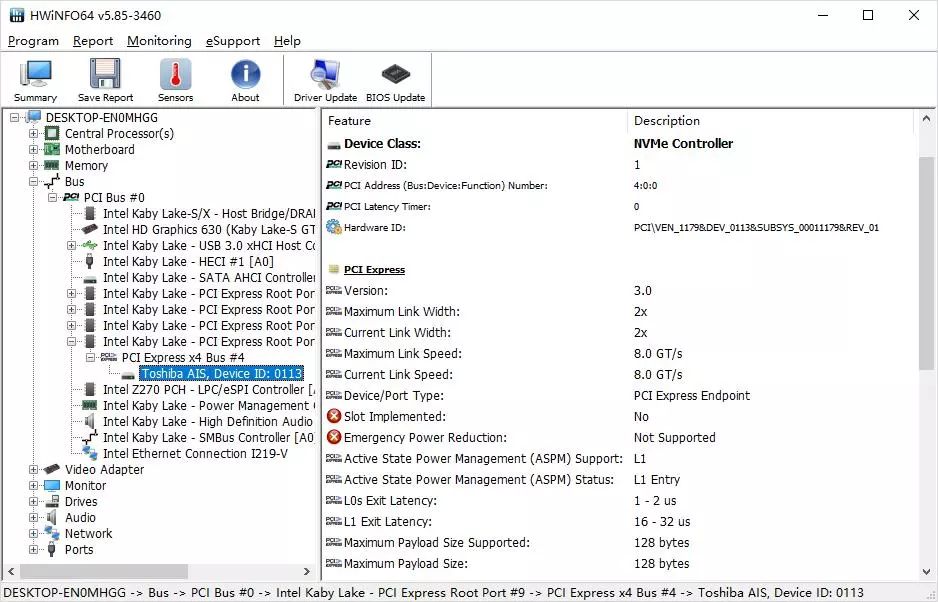Image resolution: width=938 pixels, height=602 pixels.
Task: Click details pane scroll up arrow
Action: coord(927,118)
